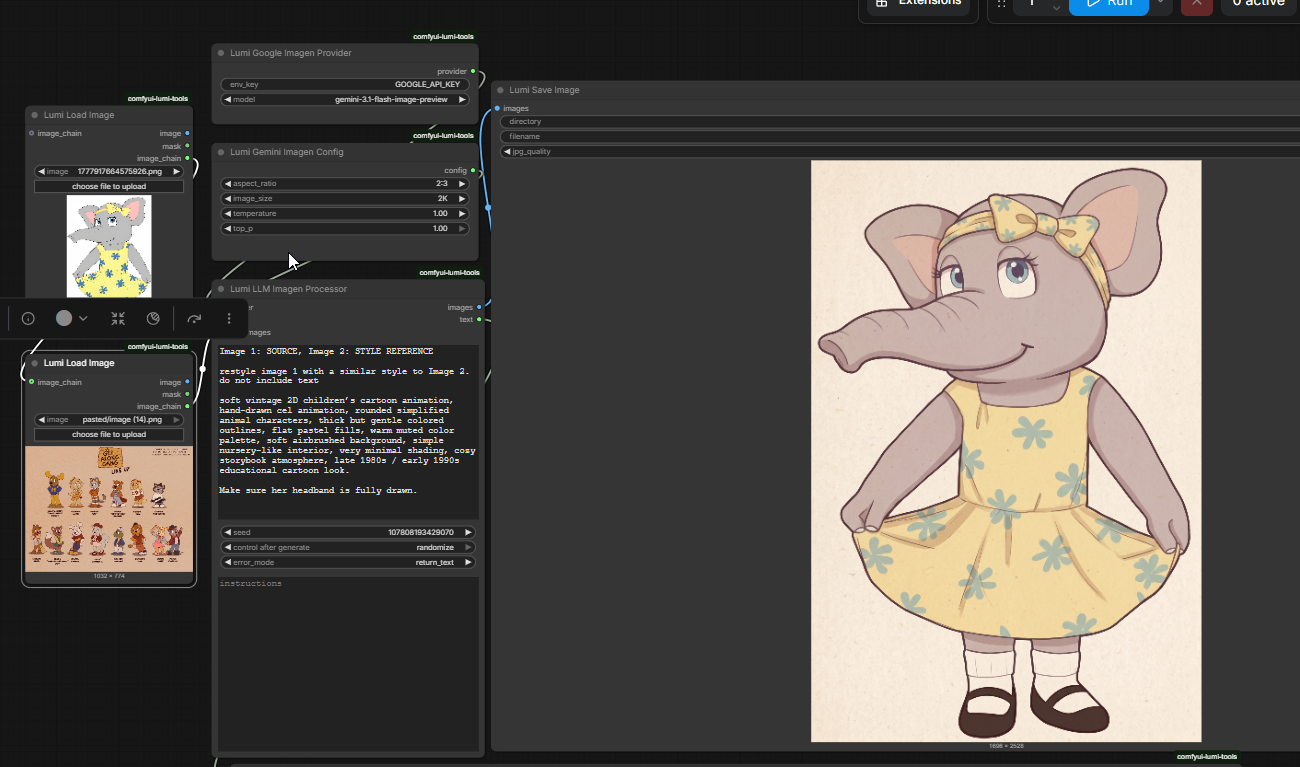The image size is (1300, 767).
Task: Toggle collapse dot on Lumi Google Imagen Provider
Action: 221,53
